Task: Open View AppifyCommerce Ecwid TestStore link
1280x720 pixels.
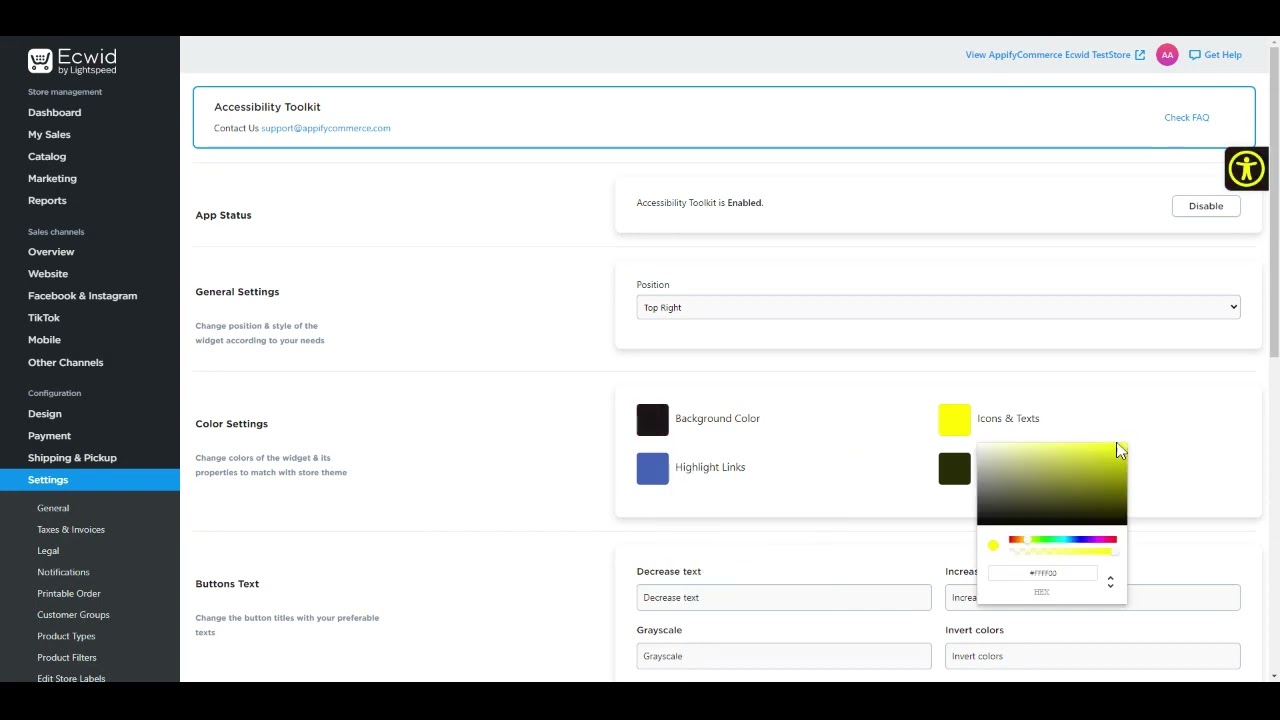Action: click(1048, 55)
